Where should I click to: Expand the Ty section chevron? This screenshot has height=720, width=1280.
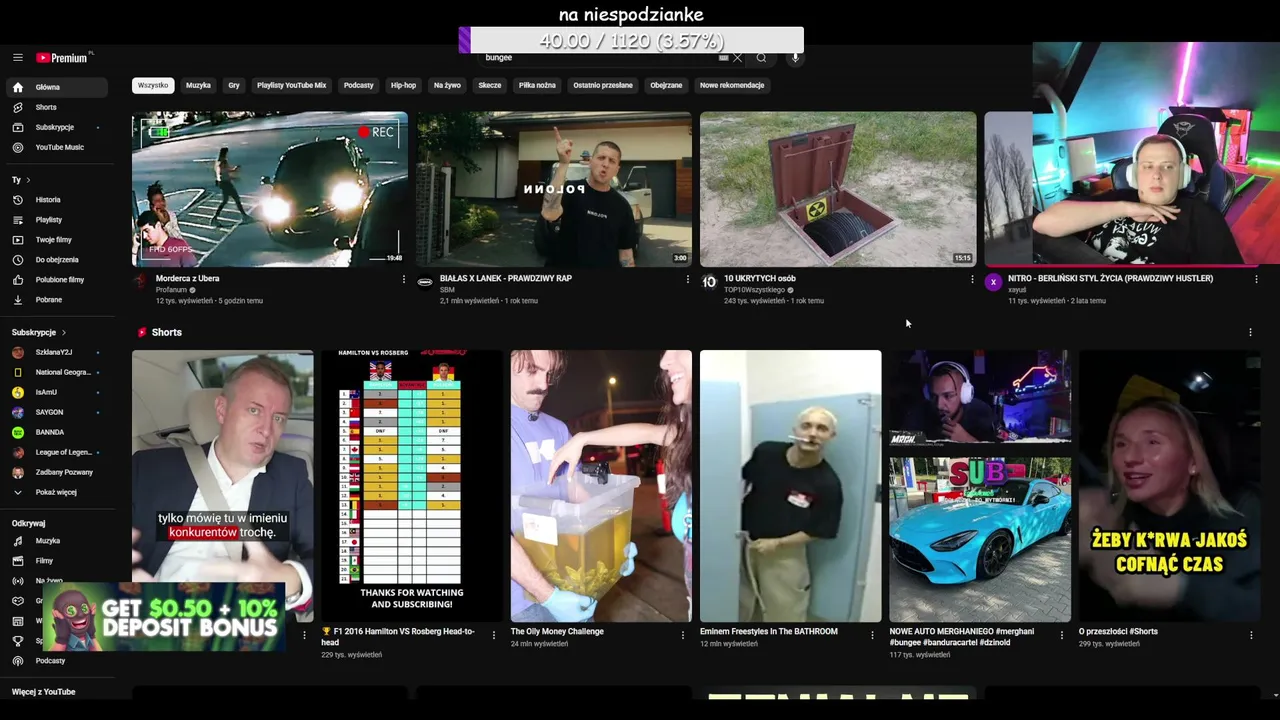(x=28, y=180)
